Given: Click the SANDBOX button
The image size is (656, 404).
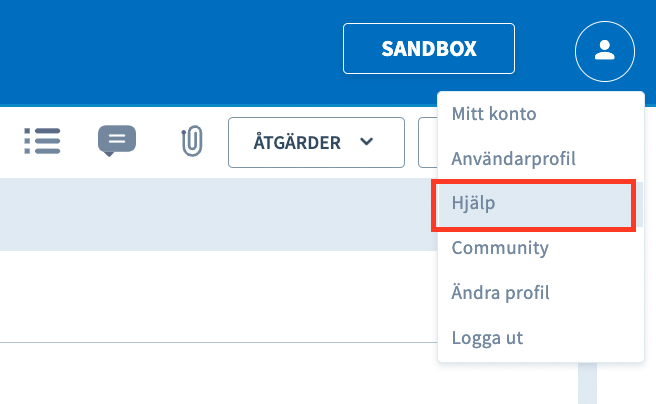Looking at the screenshot, I should pos(429,49).
